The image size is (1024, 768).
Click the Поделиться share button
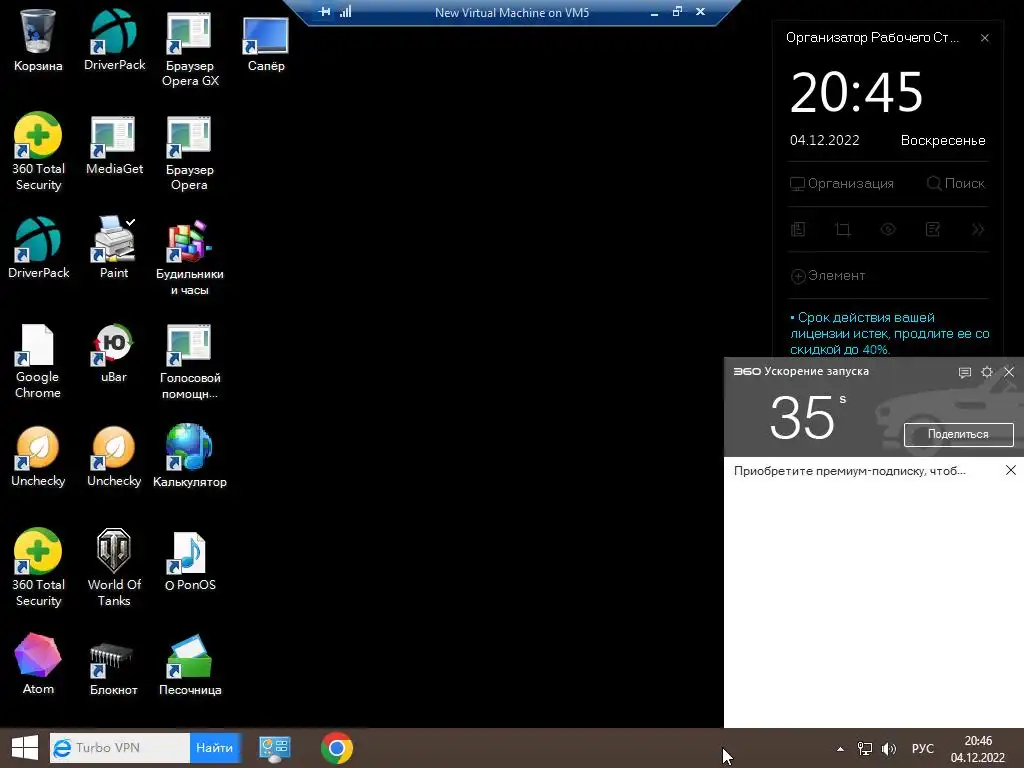pyautogui.click(x=959, y=434)
